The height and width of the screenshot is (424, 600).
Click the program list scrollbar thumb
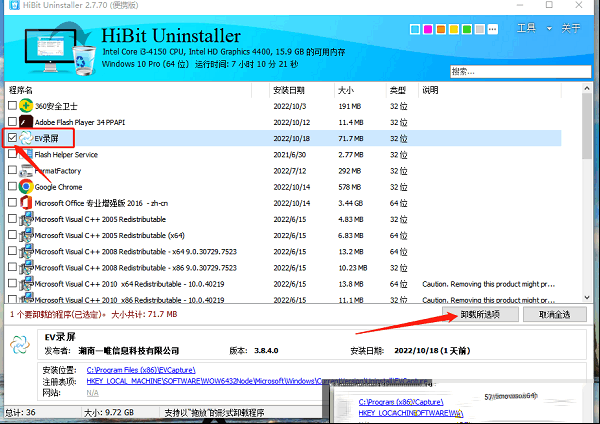click(587, 126)
